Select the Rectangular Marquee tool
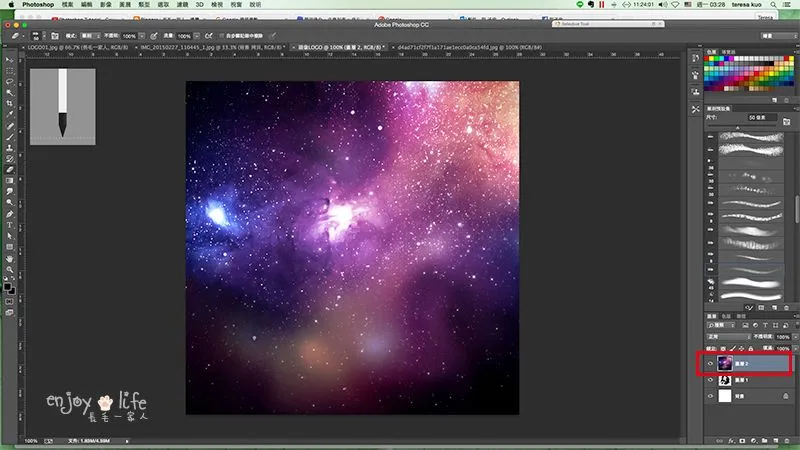The height and width of the screenshot is (450, 800). pos(10,71)
